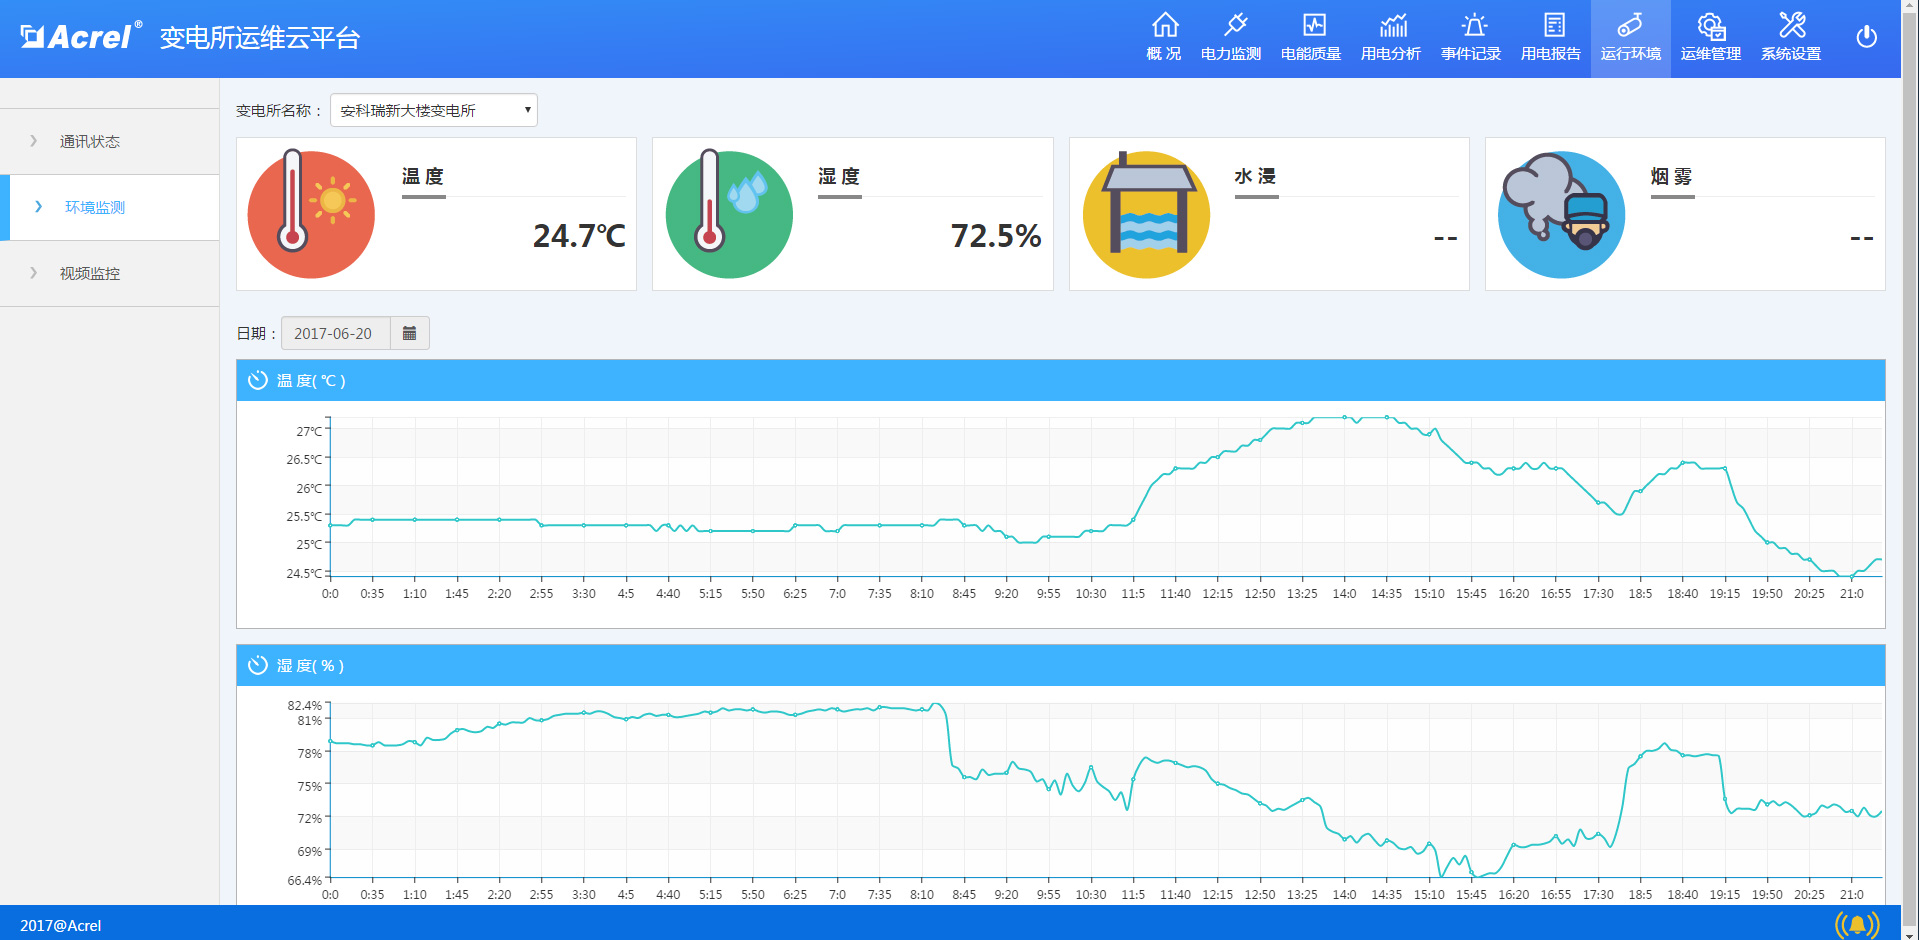Click the 烟雾 card title

pos(1671,177)
